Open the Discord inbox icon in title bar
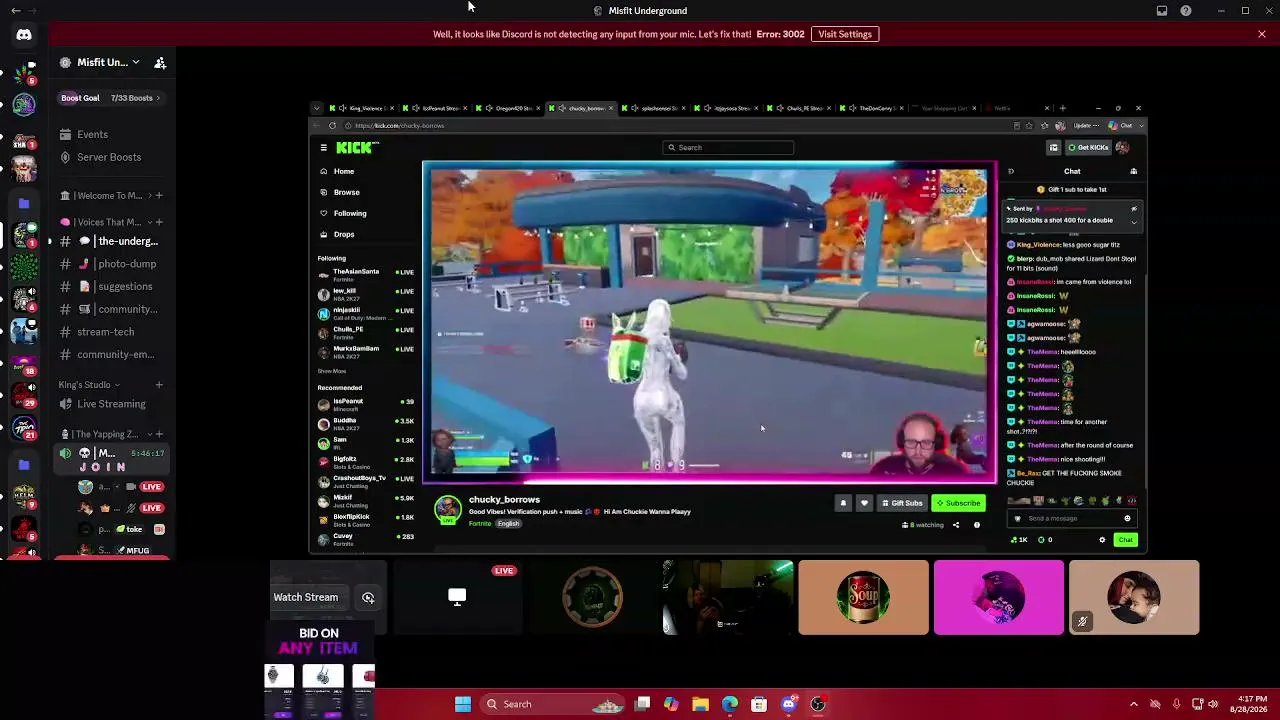This screenshot has width=1280, height=720. click(x=1162, y=11)
